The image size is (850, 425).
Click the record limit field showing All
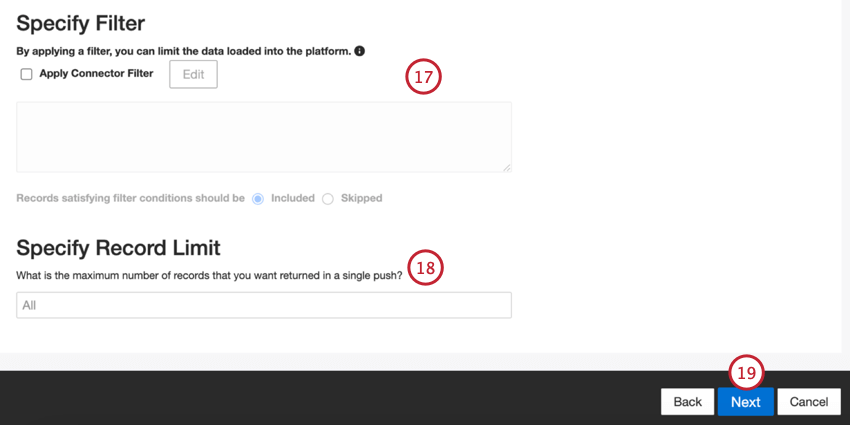click(x=264, y=305)
